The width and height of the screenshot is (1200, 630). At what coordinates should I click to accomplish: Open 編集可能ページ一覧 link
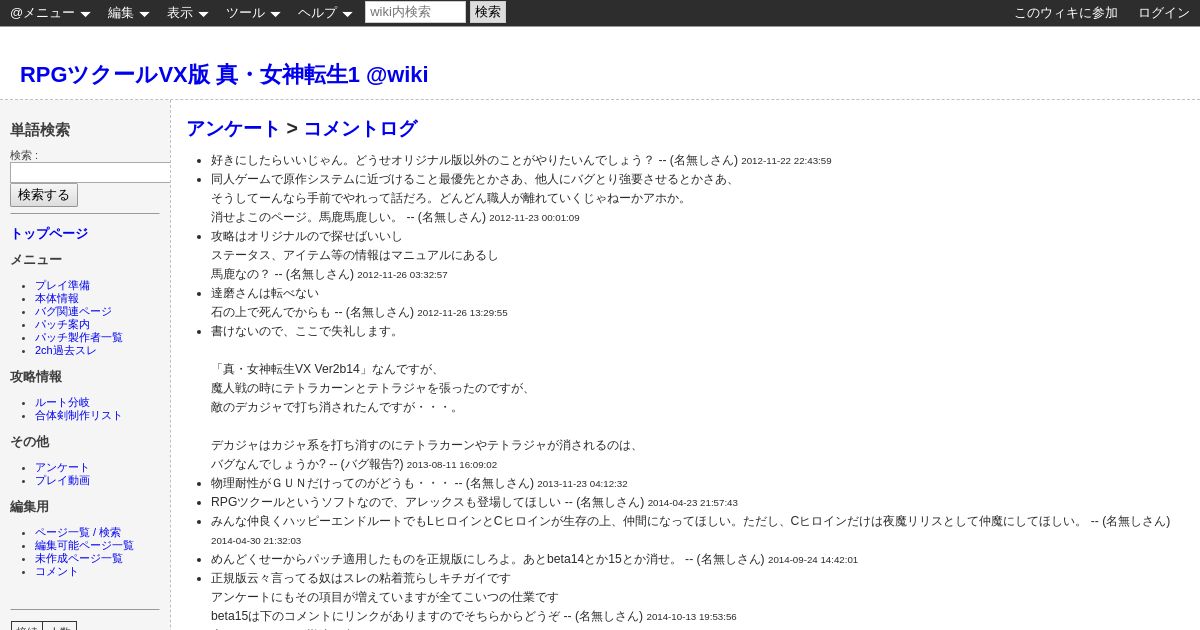point(84,545)
